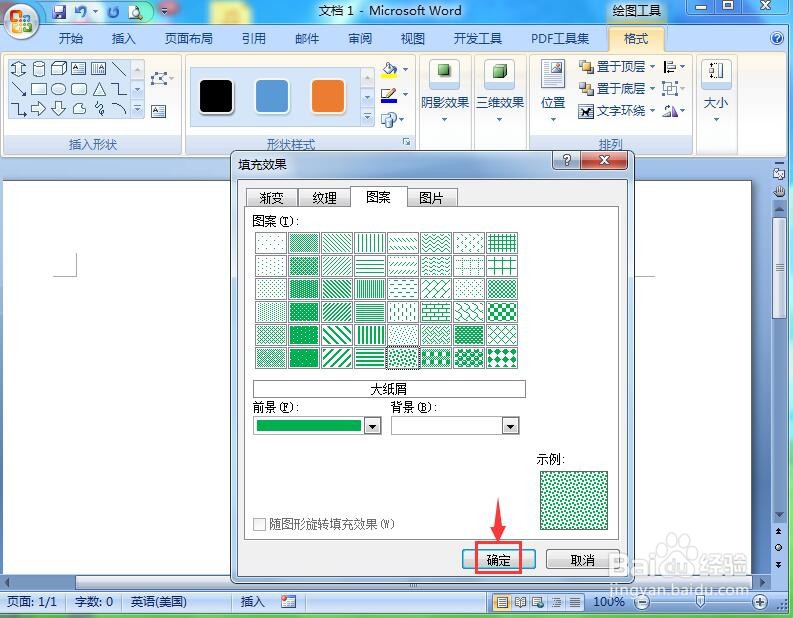793x618 pixels.
Task: Switch to outline view in the status bar
Action: [x=557, y=602]
